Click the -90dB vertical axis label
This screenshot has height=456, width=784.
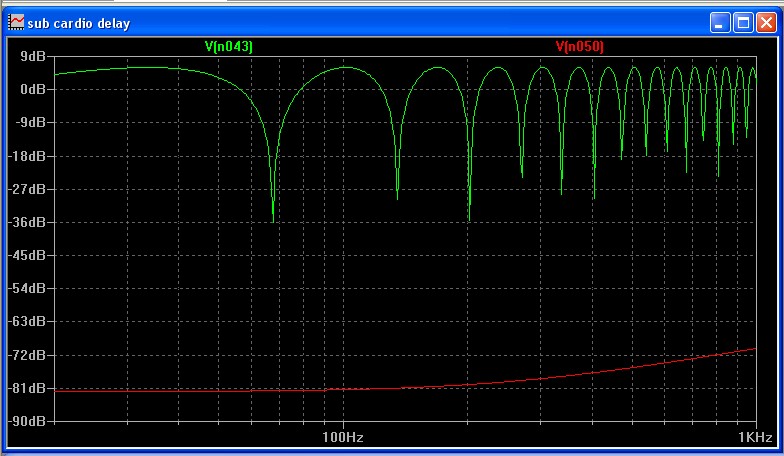(x=27, y=421)
